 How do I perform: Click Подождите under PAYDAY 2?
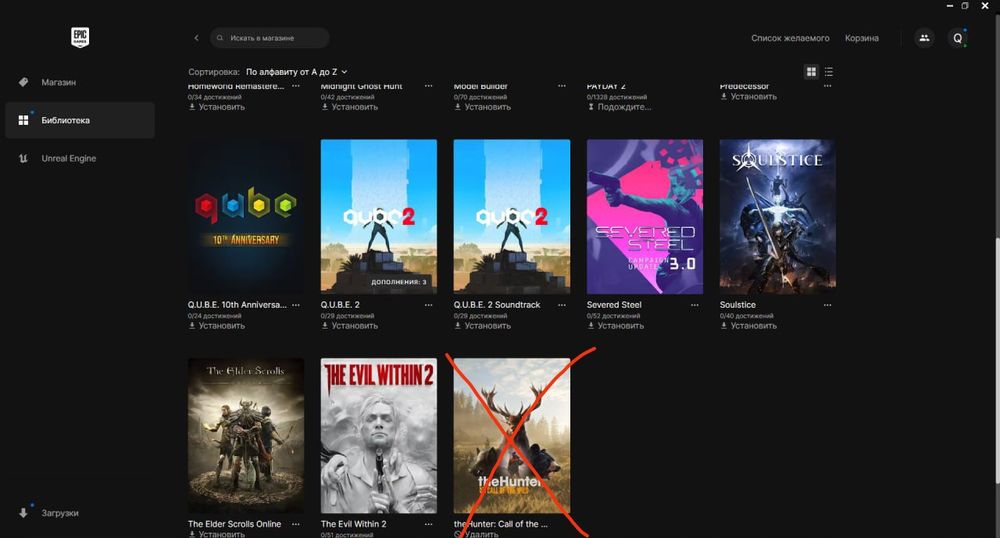619,107
